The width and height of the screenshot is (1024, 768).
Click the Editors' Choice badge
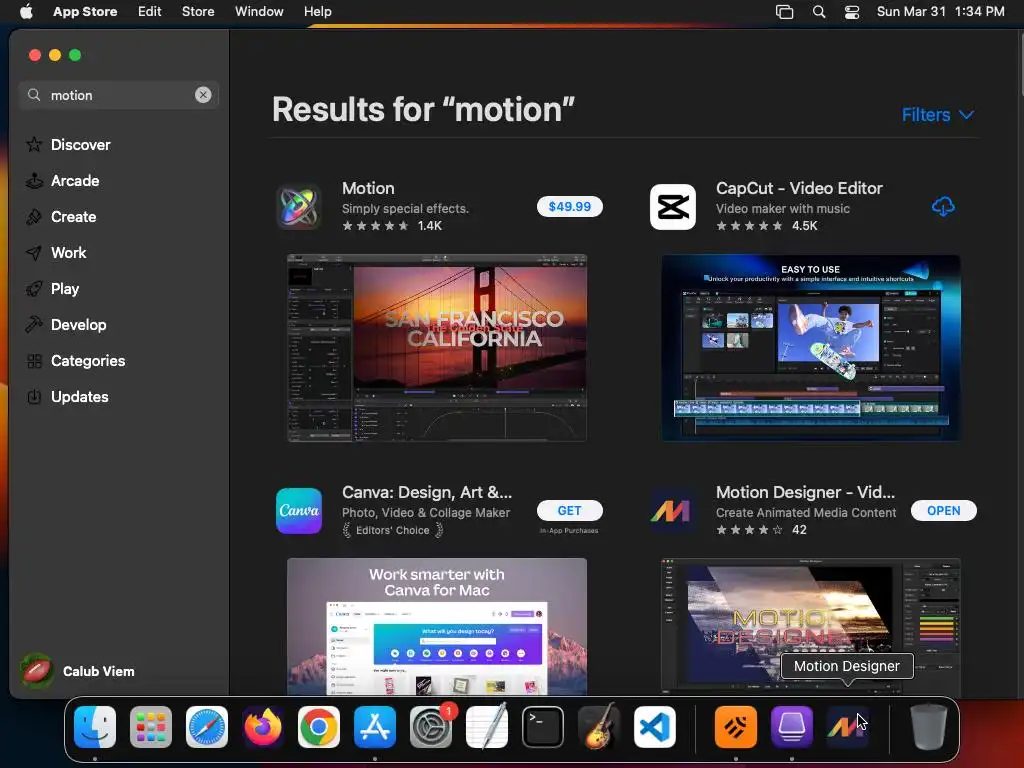pyautogui.click(x=393, y=530)
